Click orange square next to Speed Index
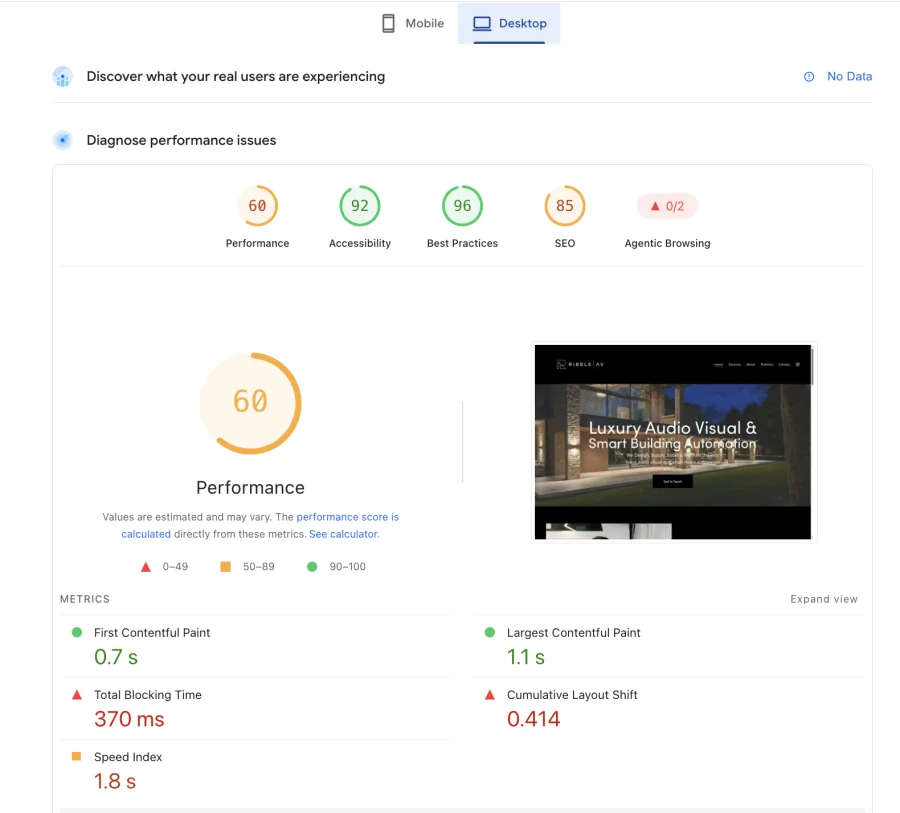 (x=76, y=756)
